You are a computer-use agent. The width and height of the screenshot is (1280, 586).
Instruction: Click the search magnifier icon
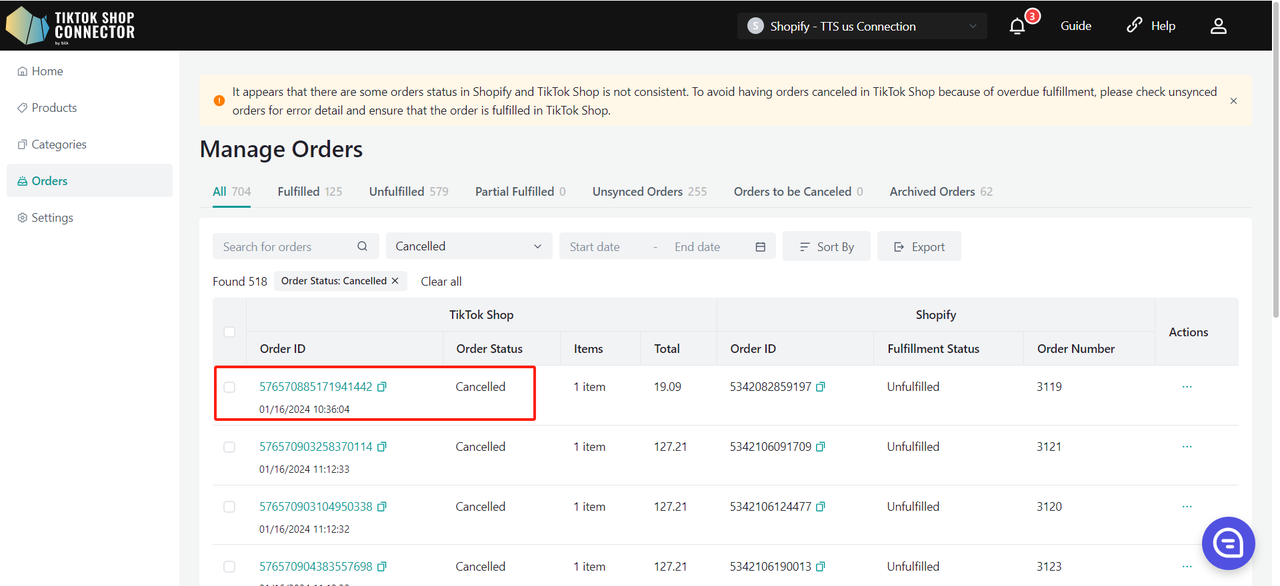click(x=362, y=247)
